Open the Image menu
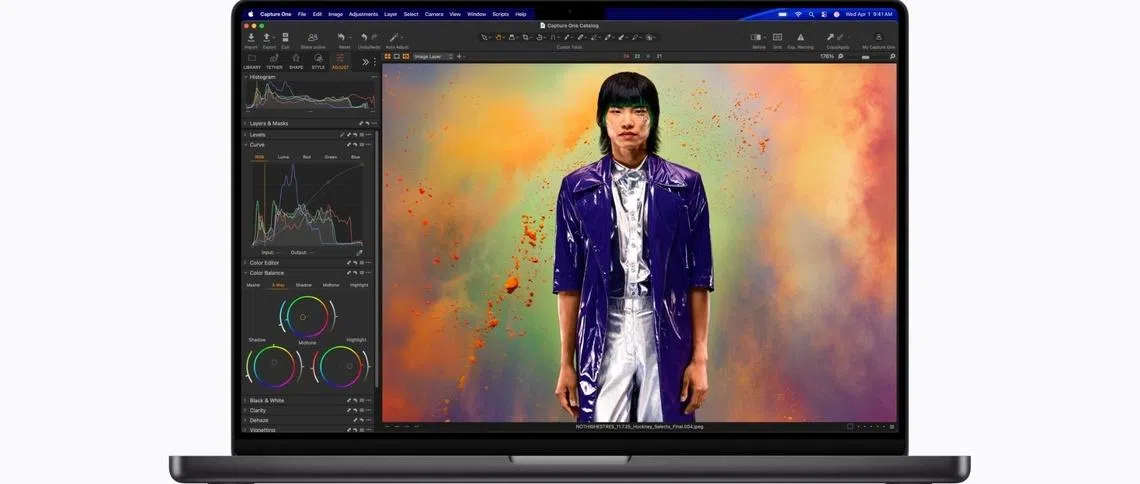Viewport: 1140px width, 484px height. (335, 14)
